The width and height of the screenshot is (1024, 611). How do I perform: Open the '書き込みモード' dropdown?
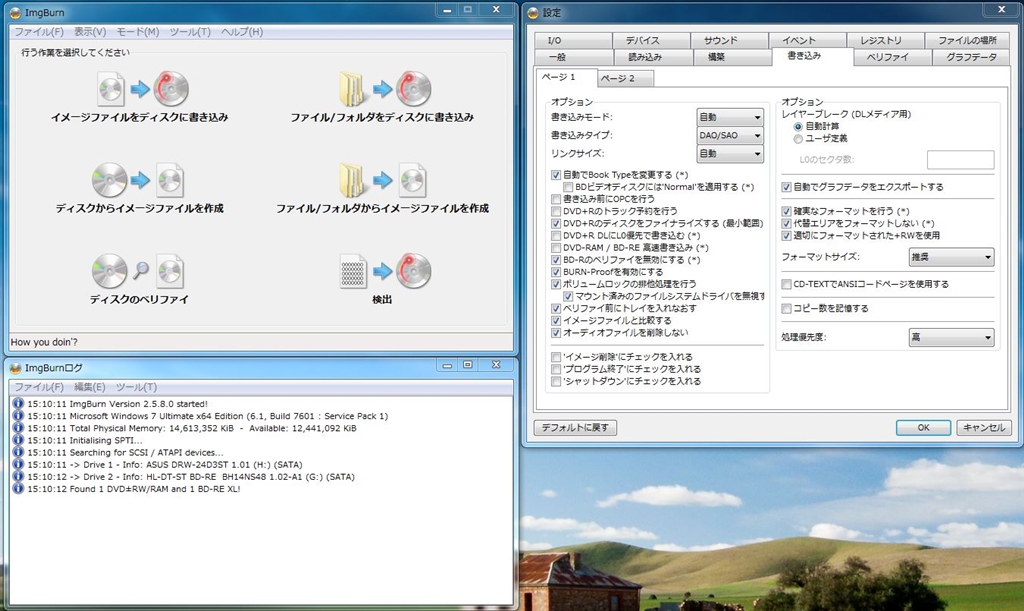[730, 117]
